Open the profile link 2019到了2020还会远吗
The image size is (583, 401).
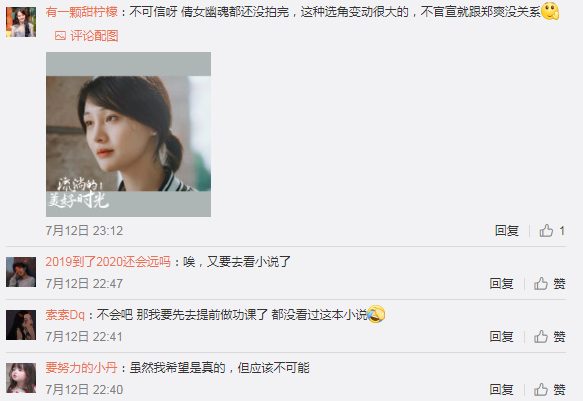coord(108,262)
